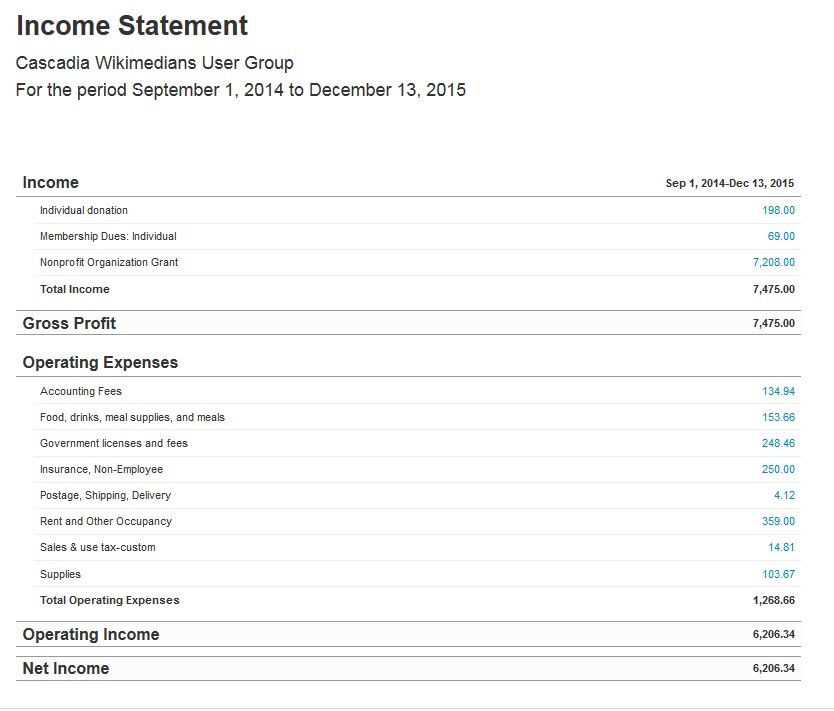The width and height of the screenshot is (834, 711).
Task: Select the Total Income row label
Action: pos(74,289)
